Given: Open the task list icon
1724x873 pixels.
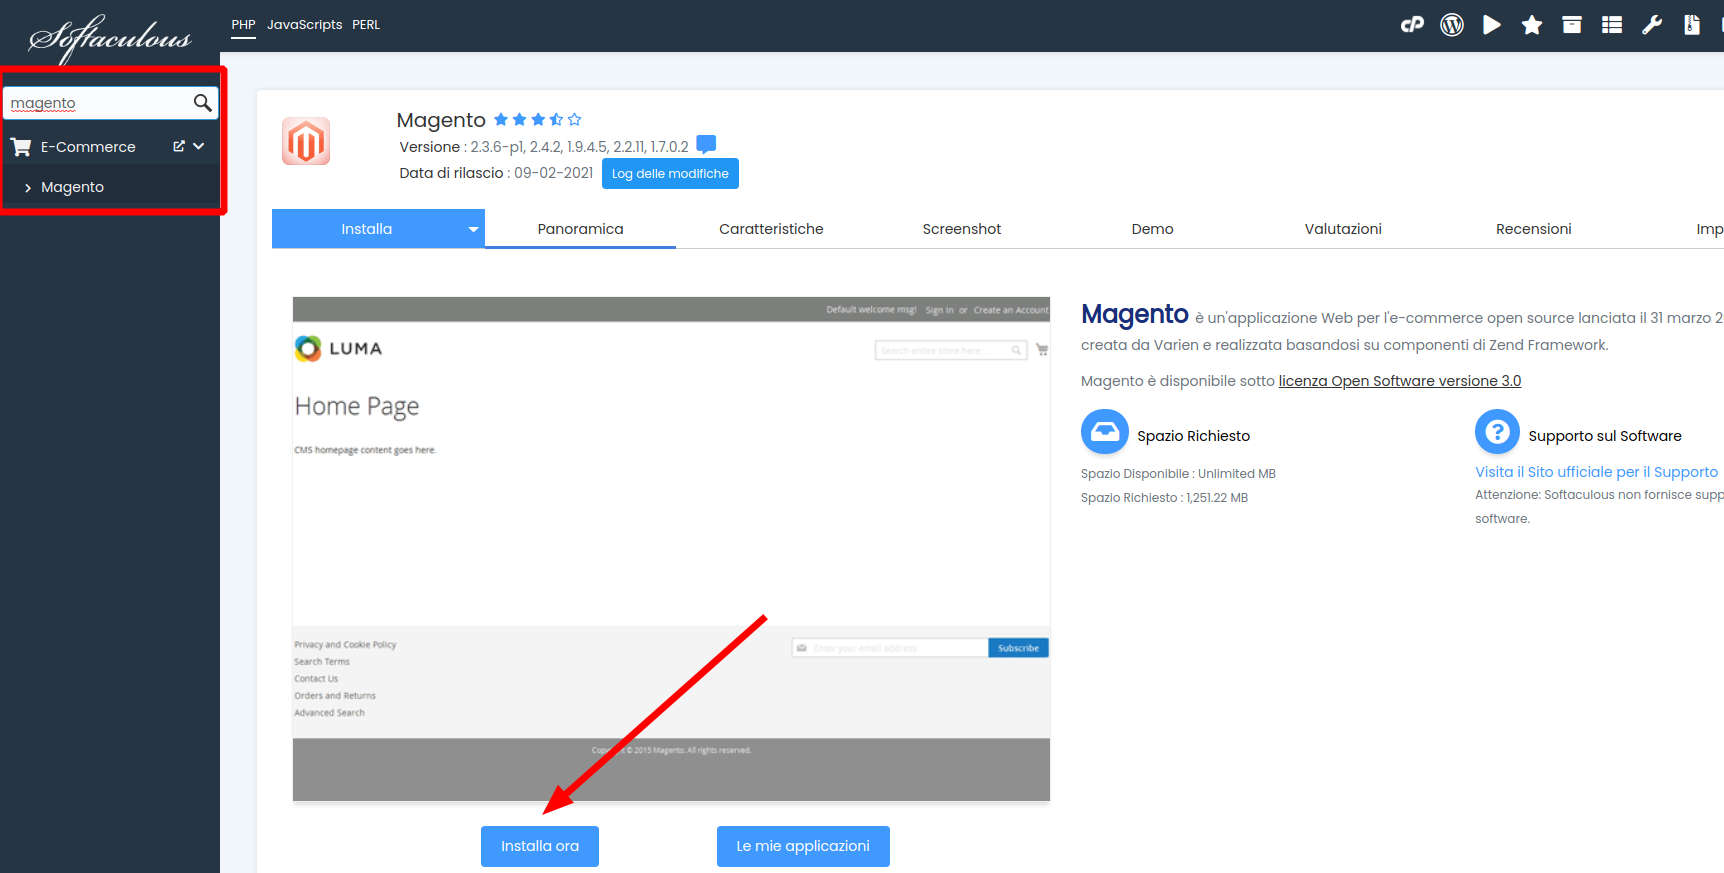Looking at the screenshot, I should click(x=1612, y=25).
